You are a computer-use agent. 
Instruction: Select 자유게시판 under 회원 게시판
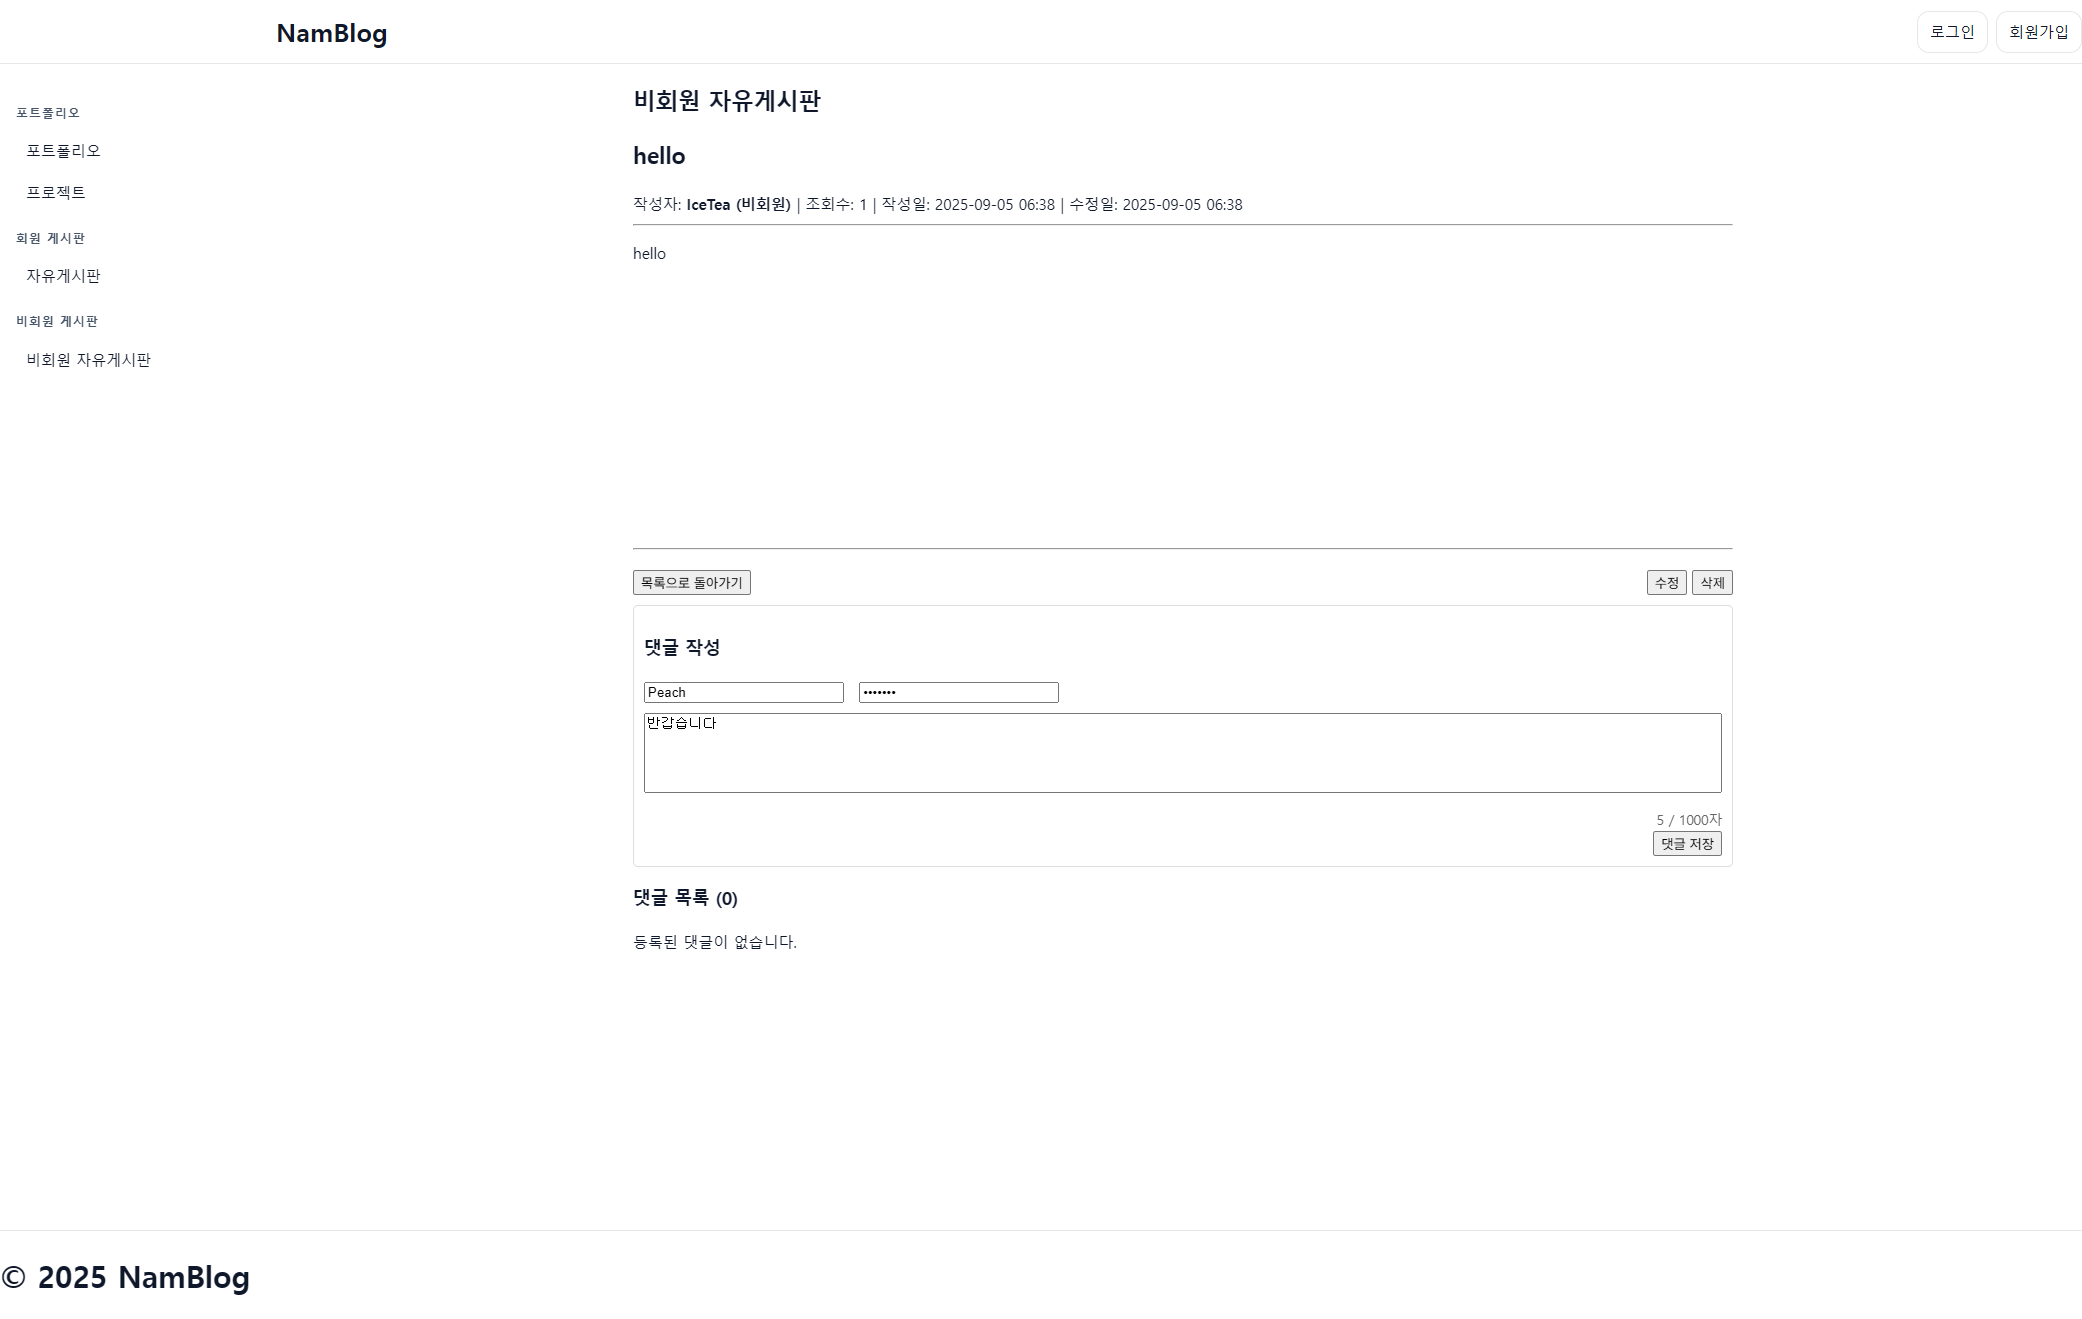tap(63, 275)
